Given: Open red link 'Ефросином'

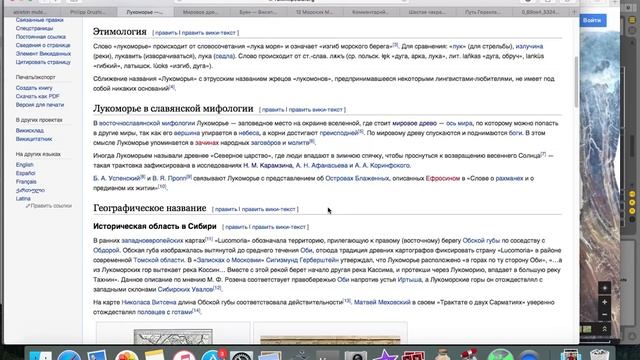Looking at the screenshot, I should click(x=443, y=178).
